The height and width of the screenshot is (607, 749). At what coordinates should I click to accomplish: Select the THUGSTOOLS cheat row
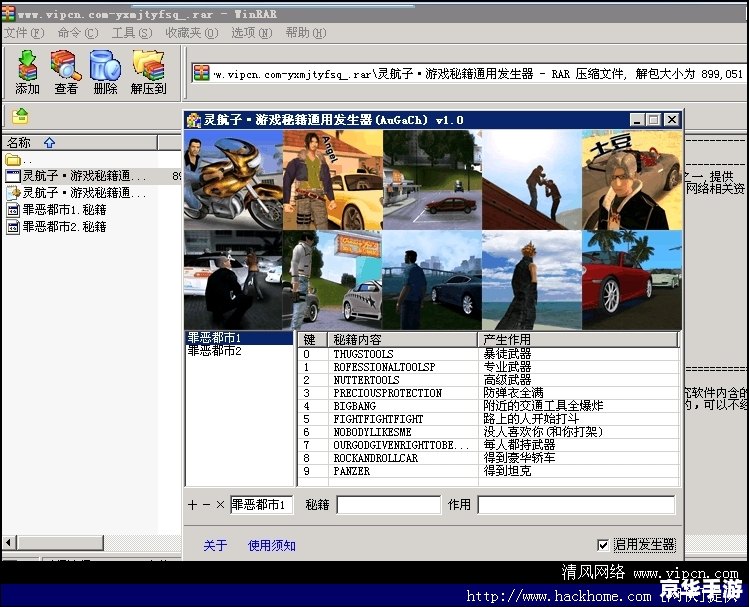click(x=488, y=354)
